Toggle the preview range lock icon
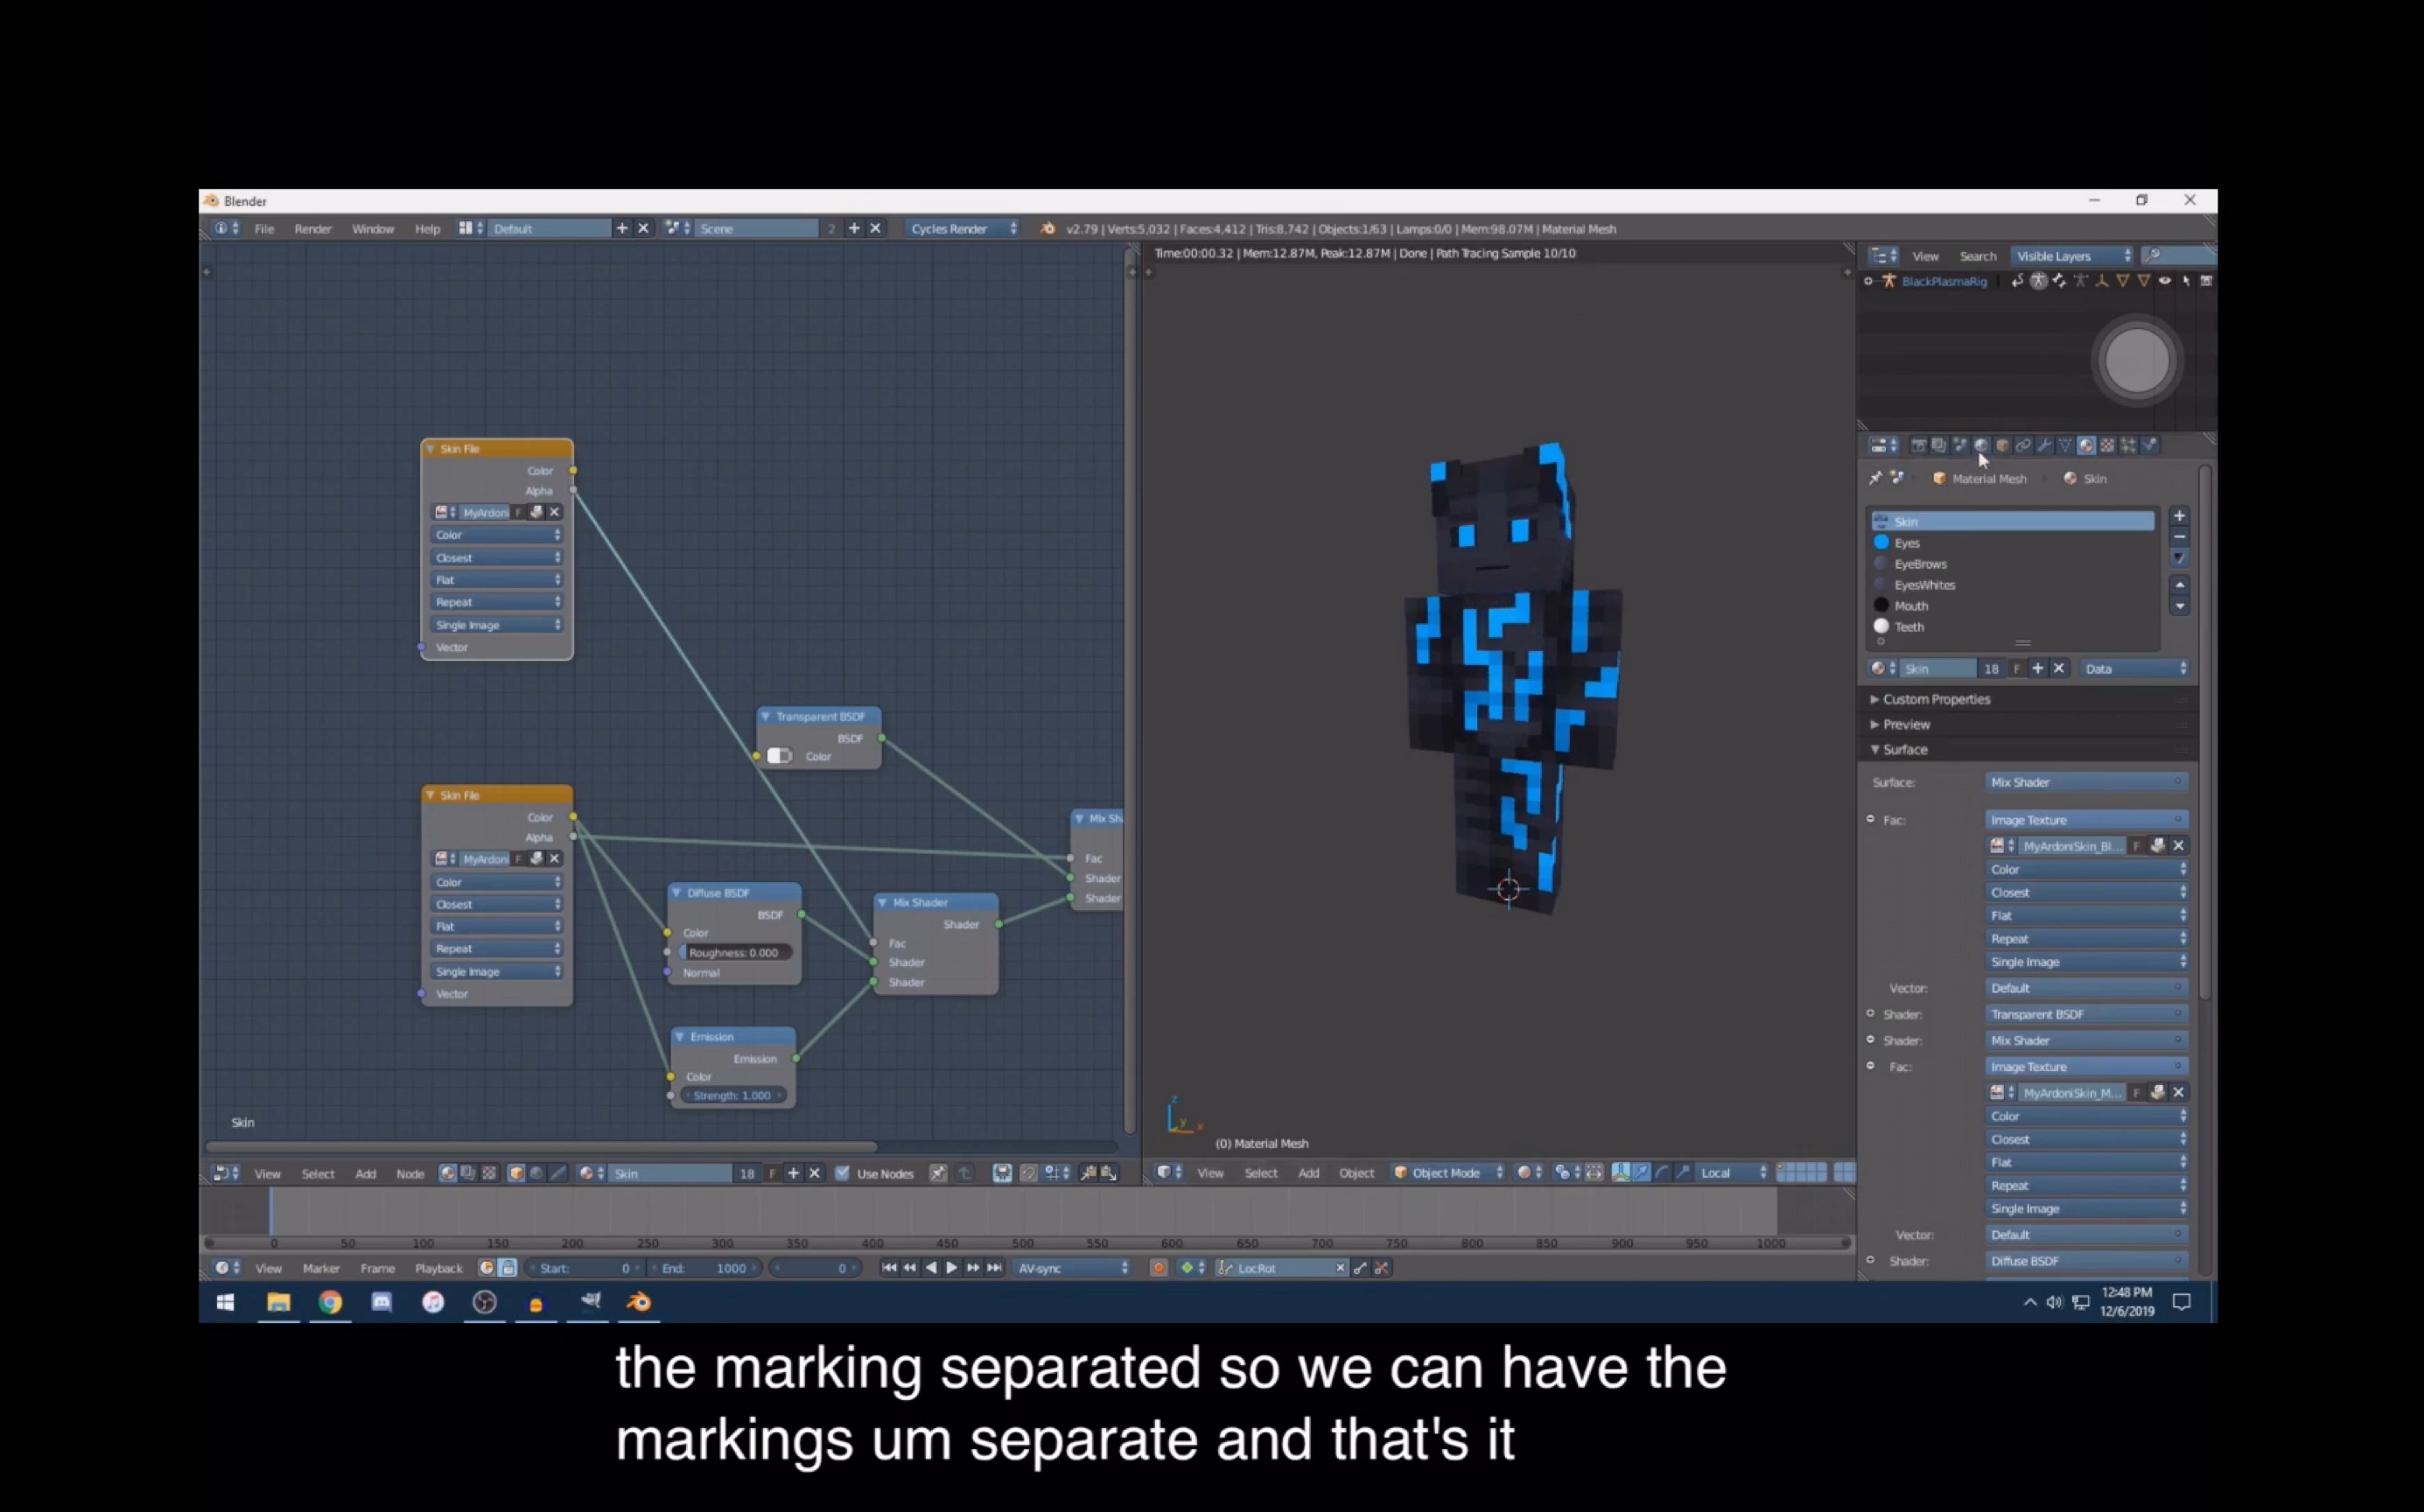This screenshot has height=1512, width=2424. (508, 1268)
